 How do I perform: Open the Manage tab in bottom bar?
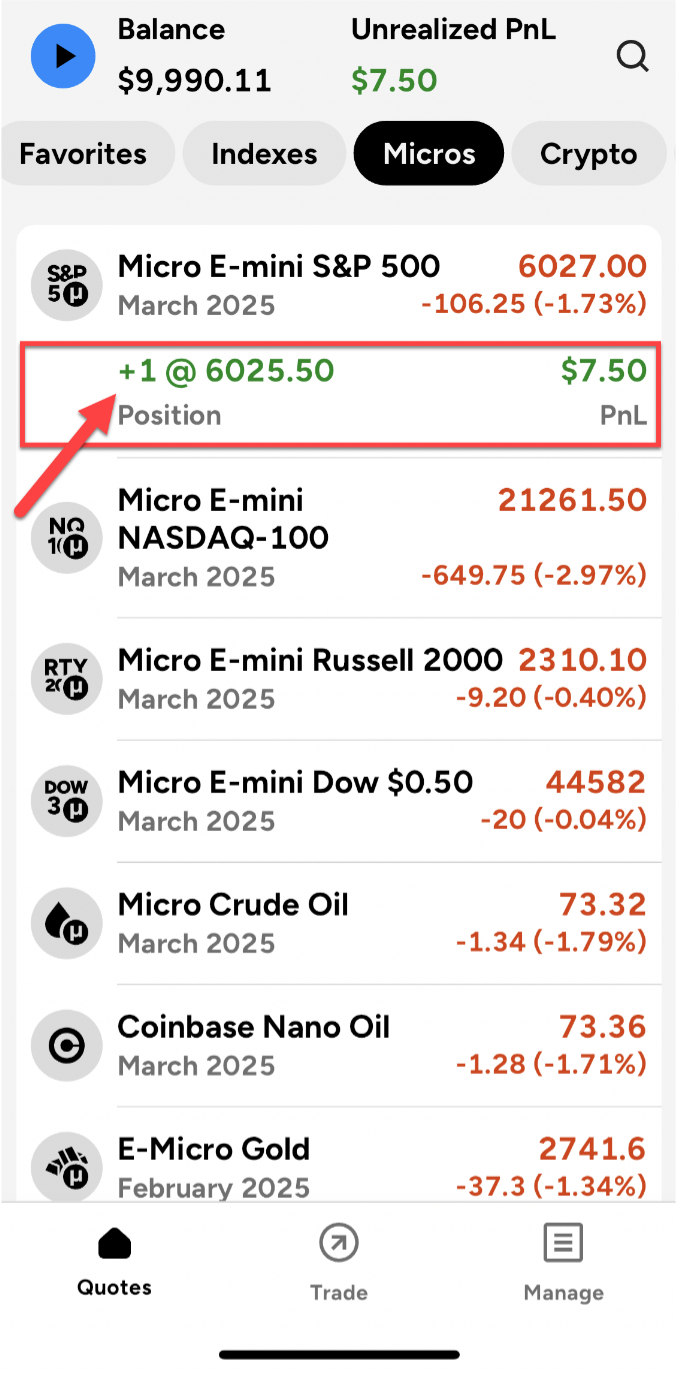pyautogui.click(x=563, y=1264)
